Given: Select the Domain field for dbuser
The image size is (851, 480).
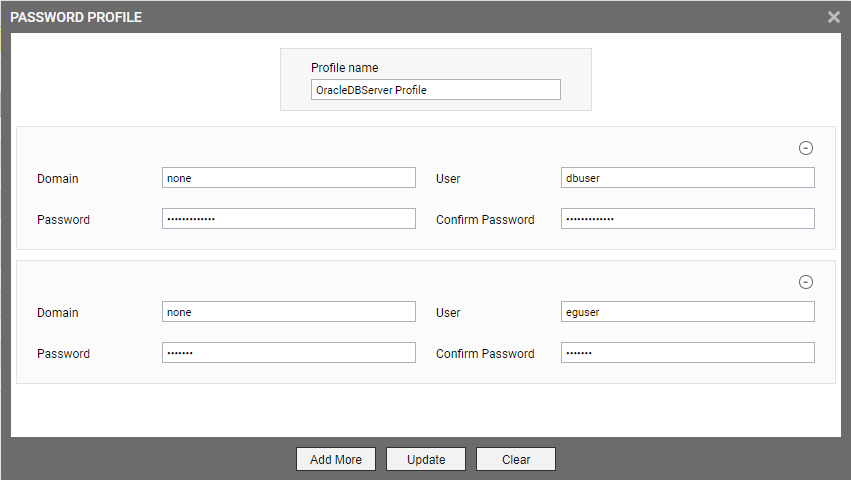Looking at the screenshot, I should [289, 178].
